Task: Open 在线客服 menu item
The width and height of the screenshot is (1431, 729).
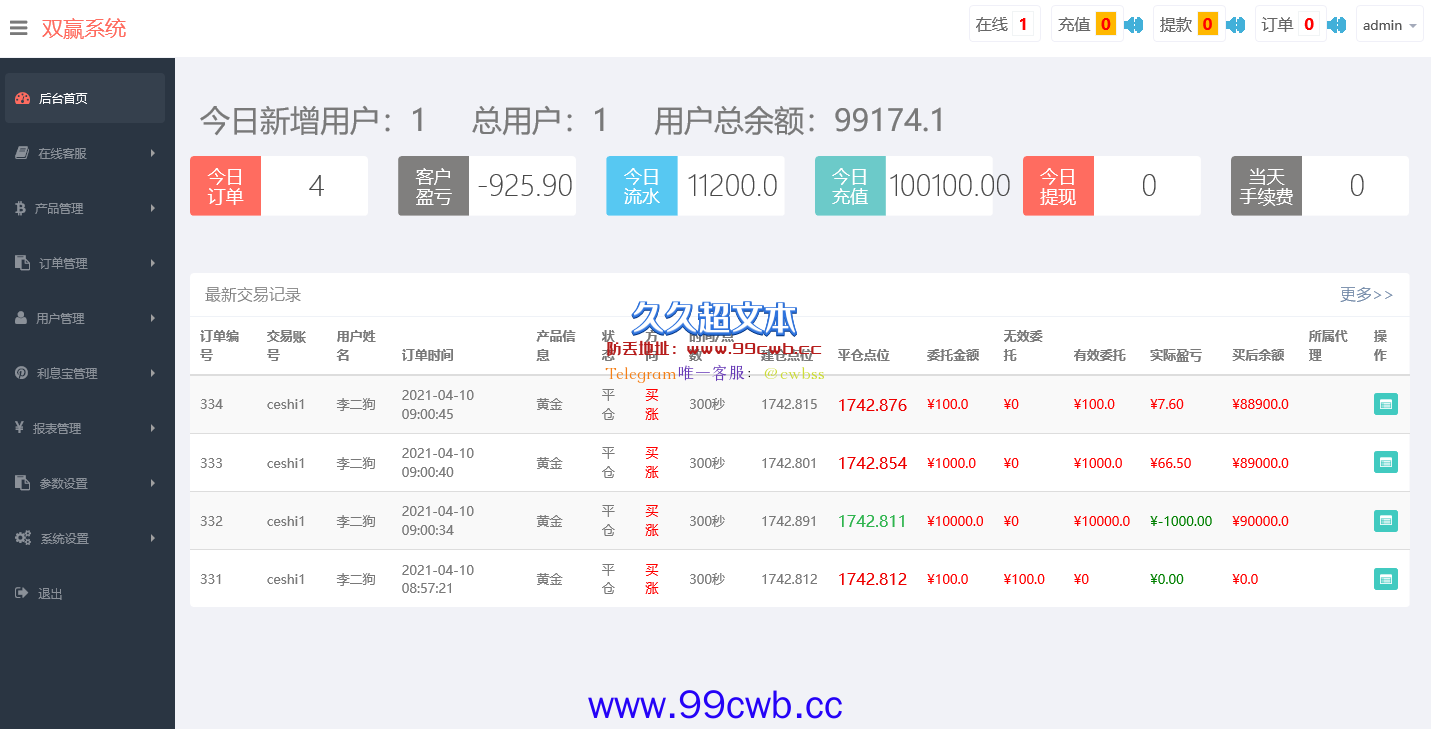Action: tap(85, 153)
